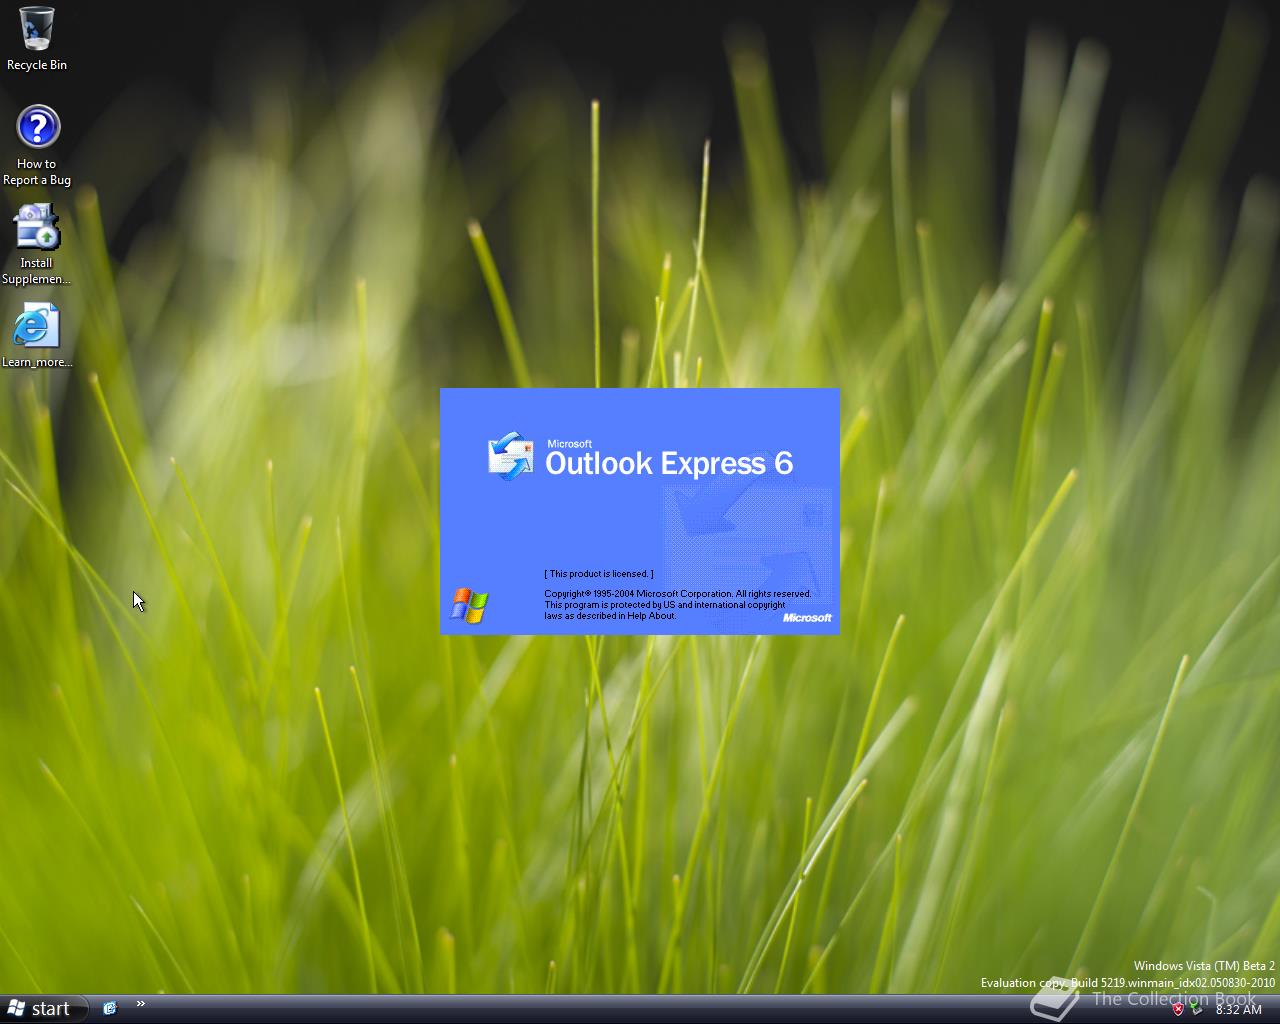Click the Outlook Express envelope logo
Image resolution: width=1280 pixels, height=1024 pixels.
tap(510, 456)
